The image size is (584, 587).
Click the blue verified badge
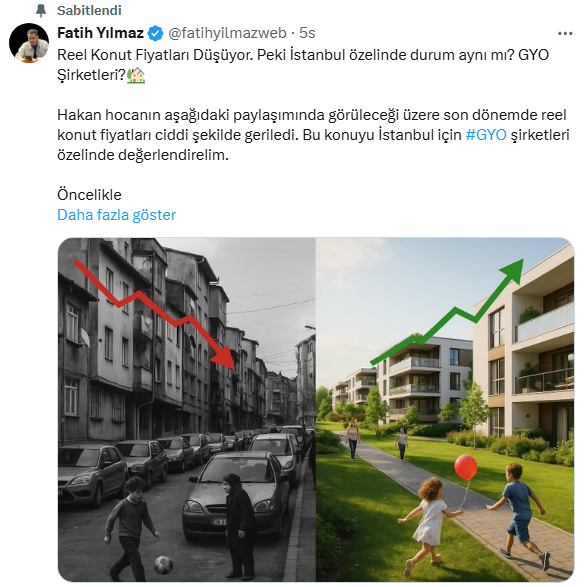[x=155, y=33]
